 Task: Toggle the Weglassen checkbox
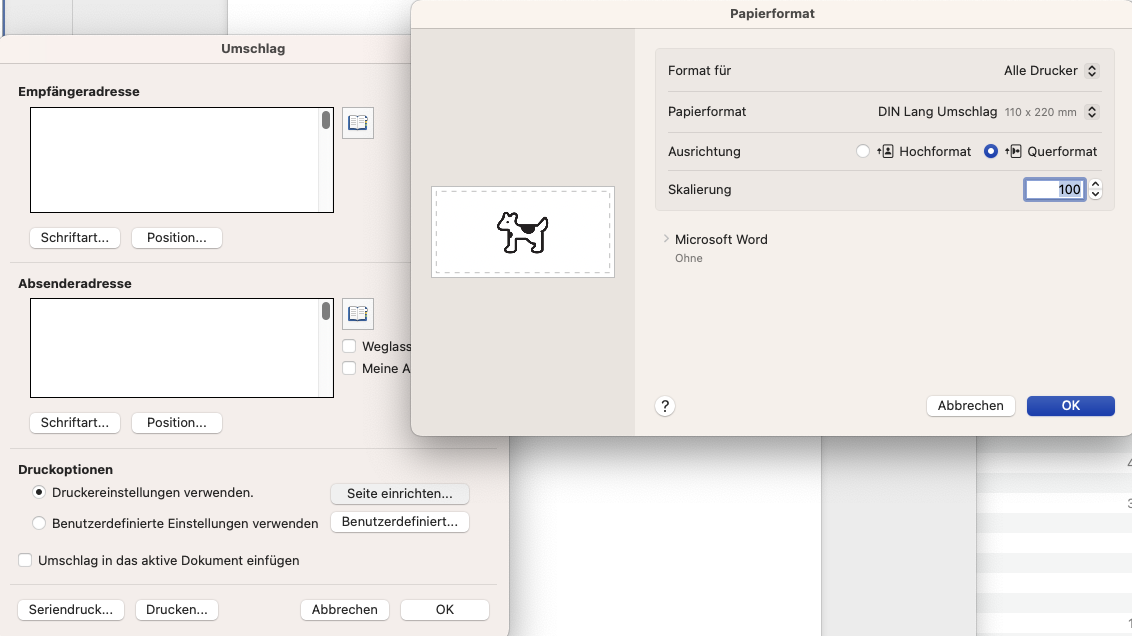click(x=349, y=346)
